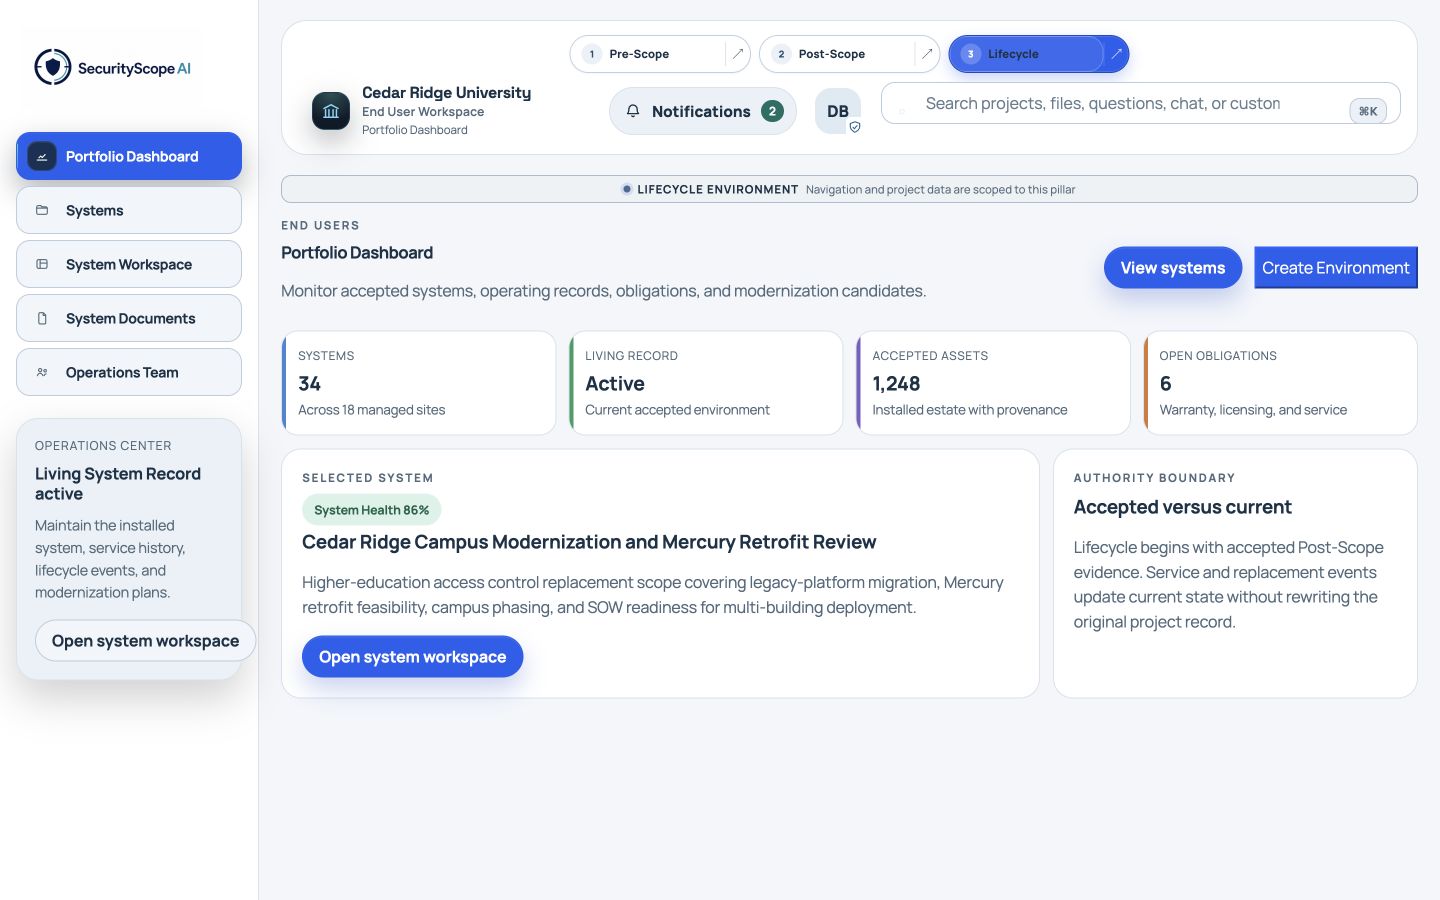
Task: Click Open system workspace in Operations Center
Action: (145, 641)
